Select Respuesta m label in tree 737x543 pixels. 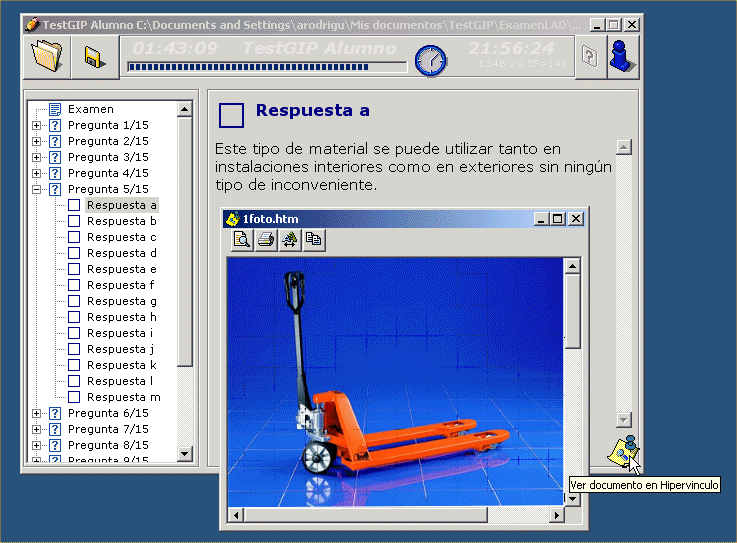point(124,397)
